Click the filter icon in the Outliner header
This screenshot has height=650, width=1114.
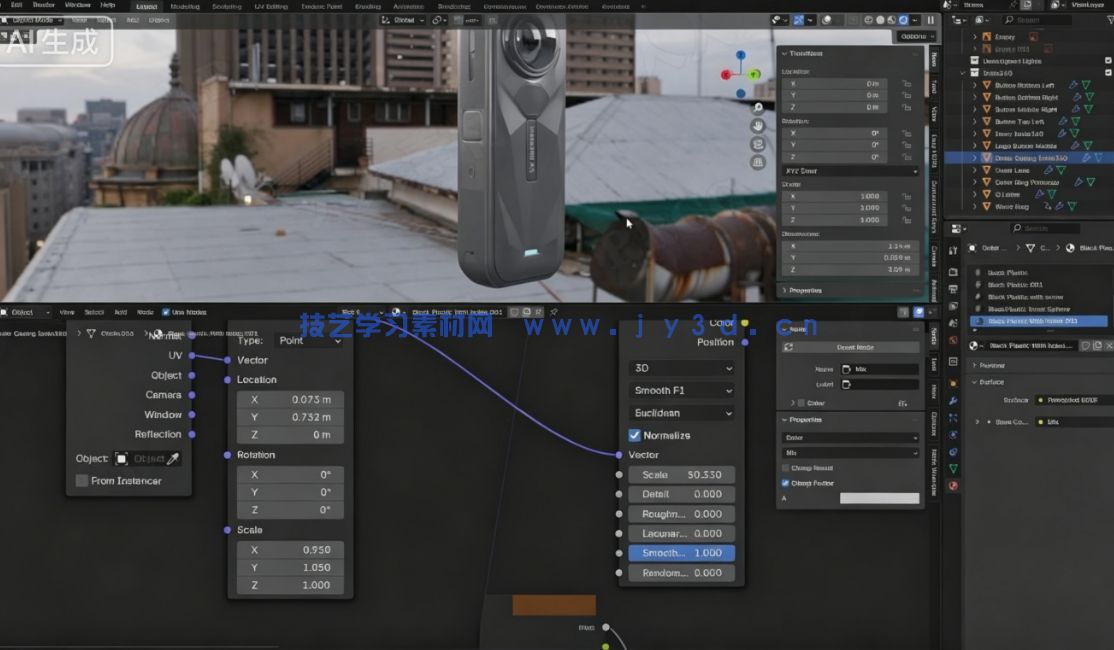click(1108, 19)
